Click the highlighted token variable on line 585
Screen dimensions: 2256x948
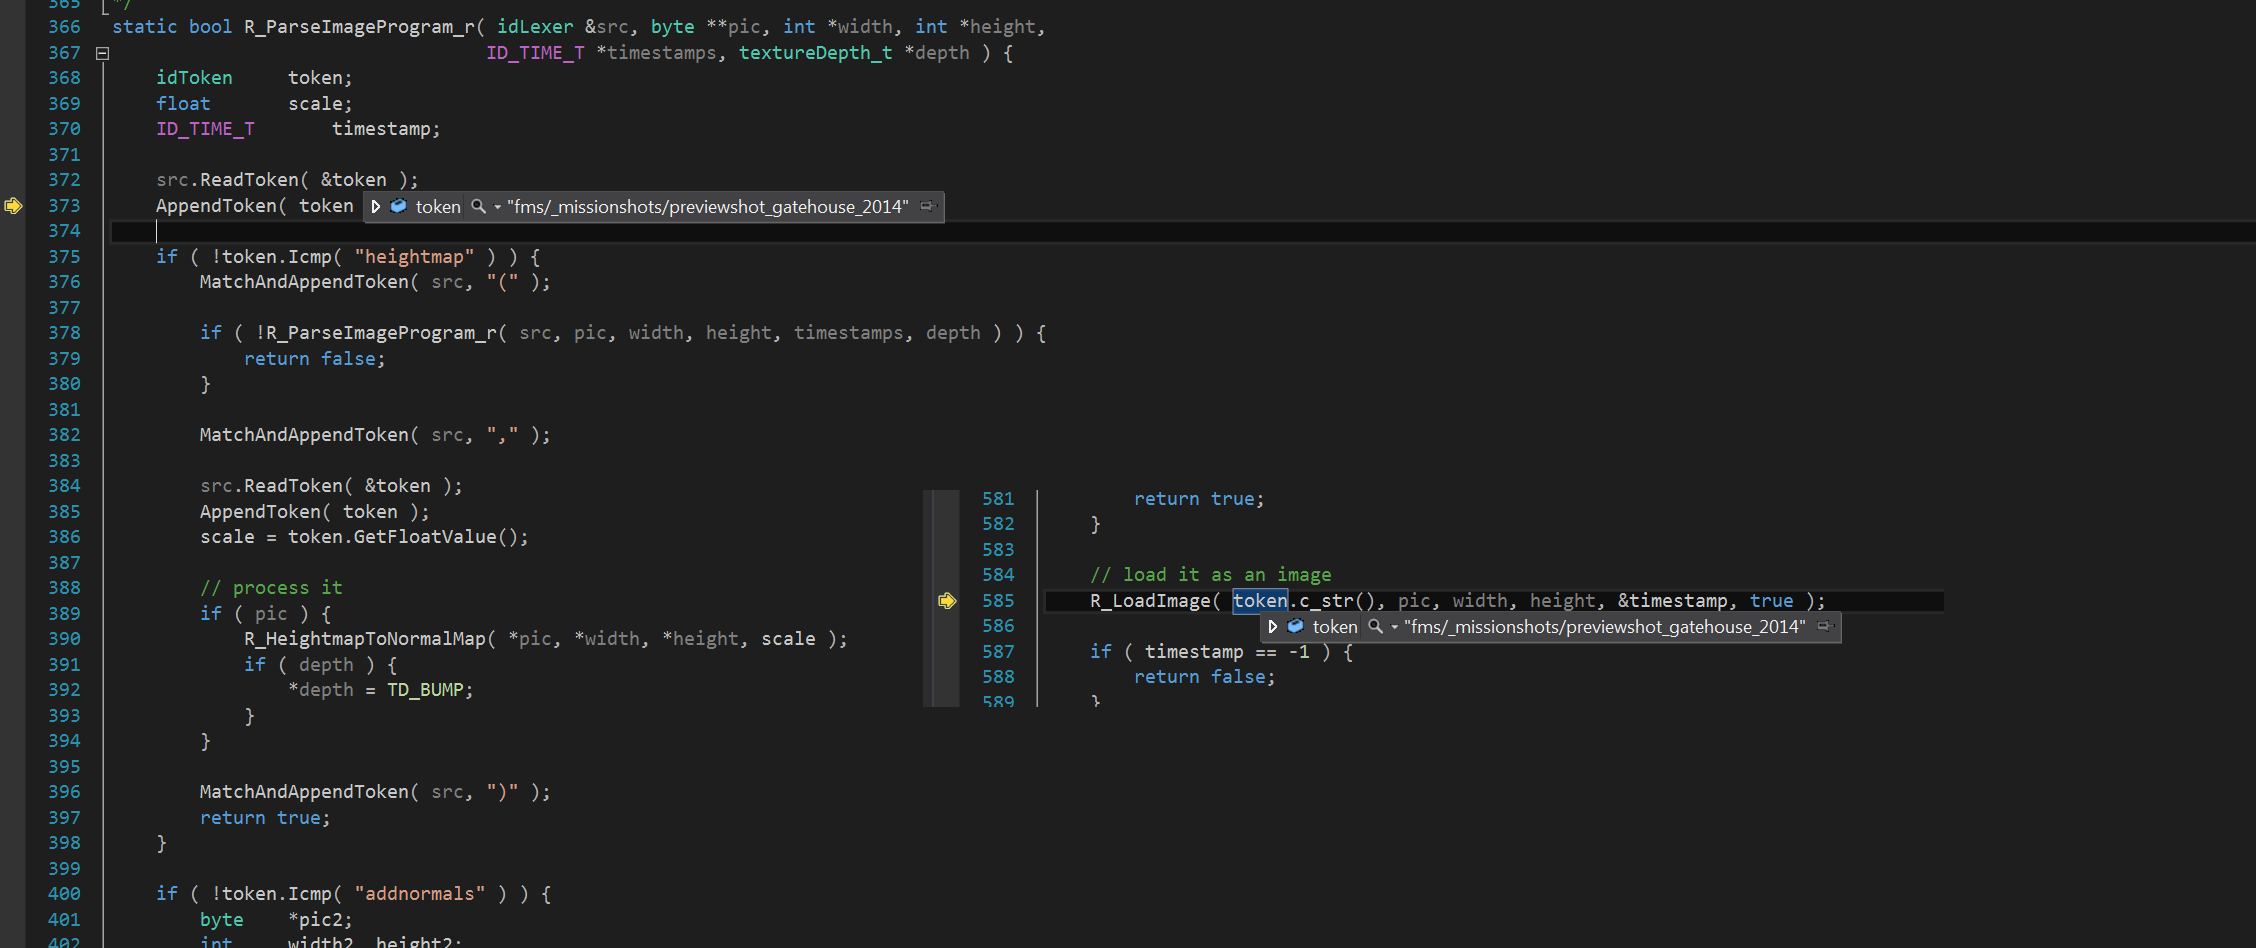click(x=1259, y=601)
